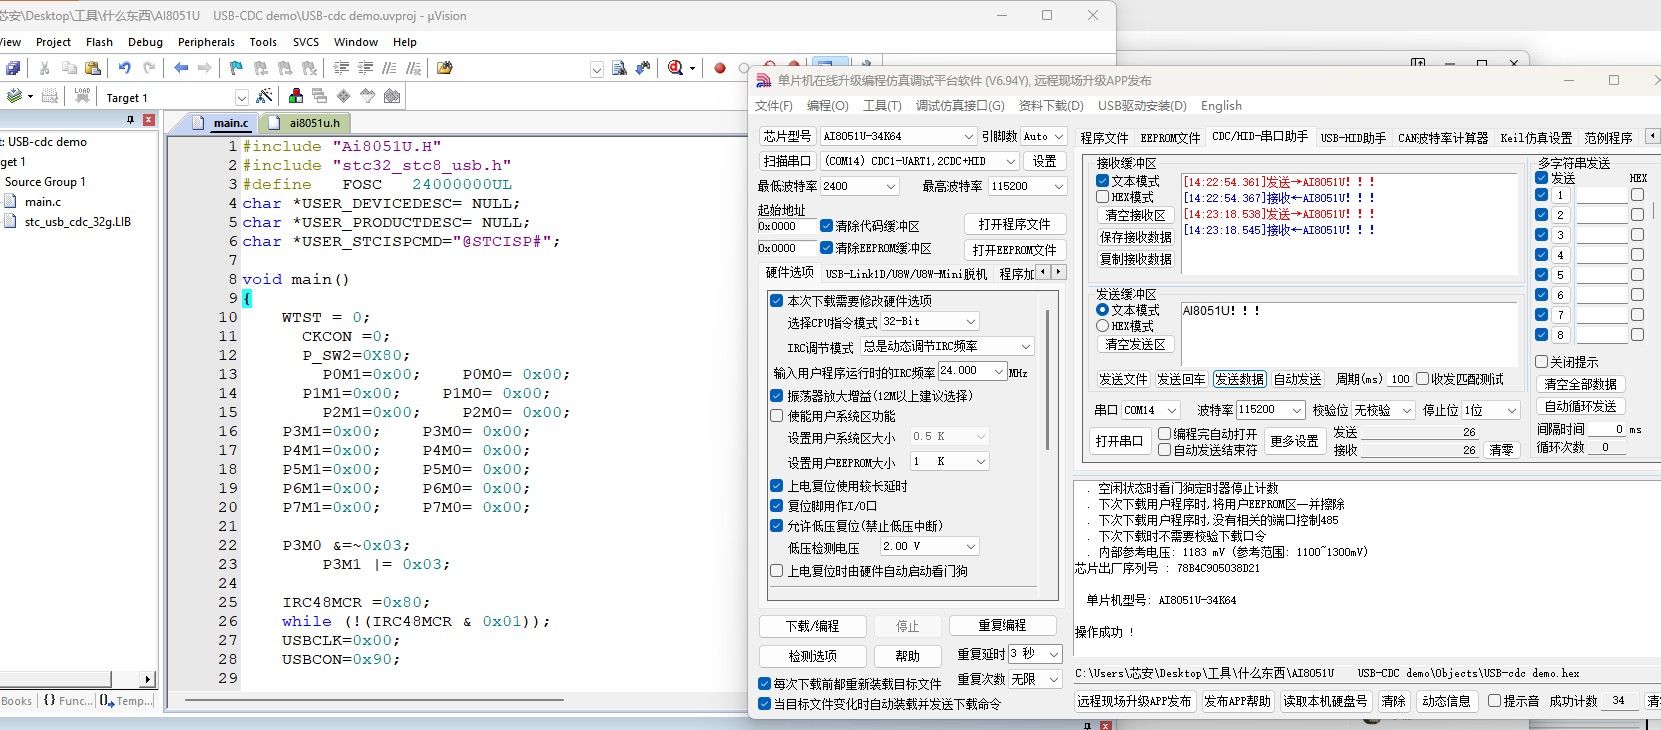Select HEX模式 radio in send buffer

1102,326
